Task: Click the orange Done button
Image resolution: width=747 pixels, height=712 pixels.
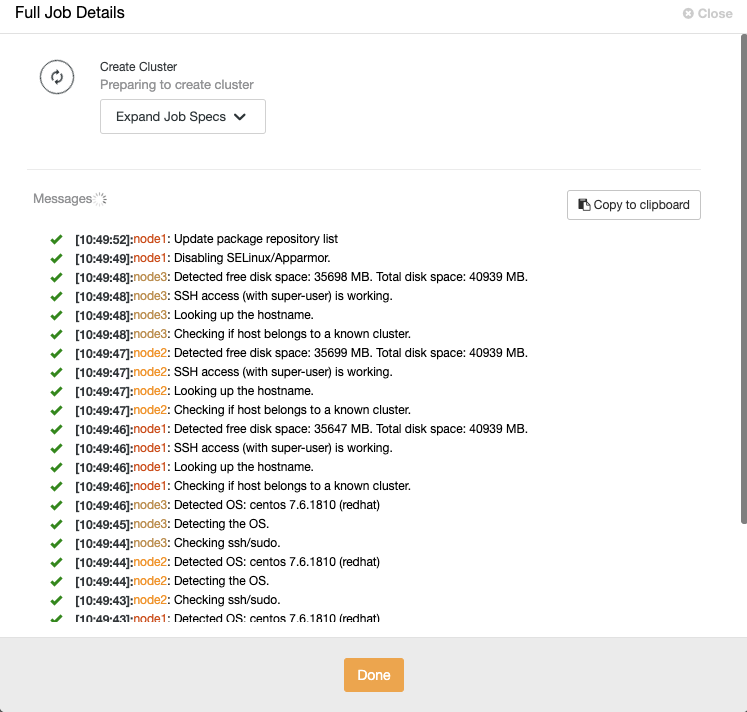Action: click(x=374, y=675)
